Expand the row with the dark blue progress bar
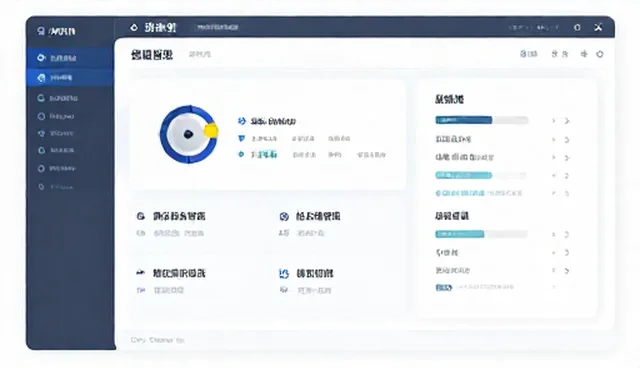640x368 pixels. (x=567, y=121)
